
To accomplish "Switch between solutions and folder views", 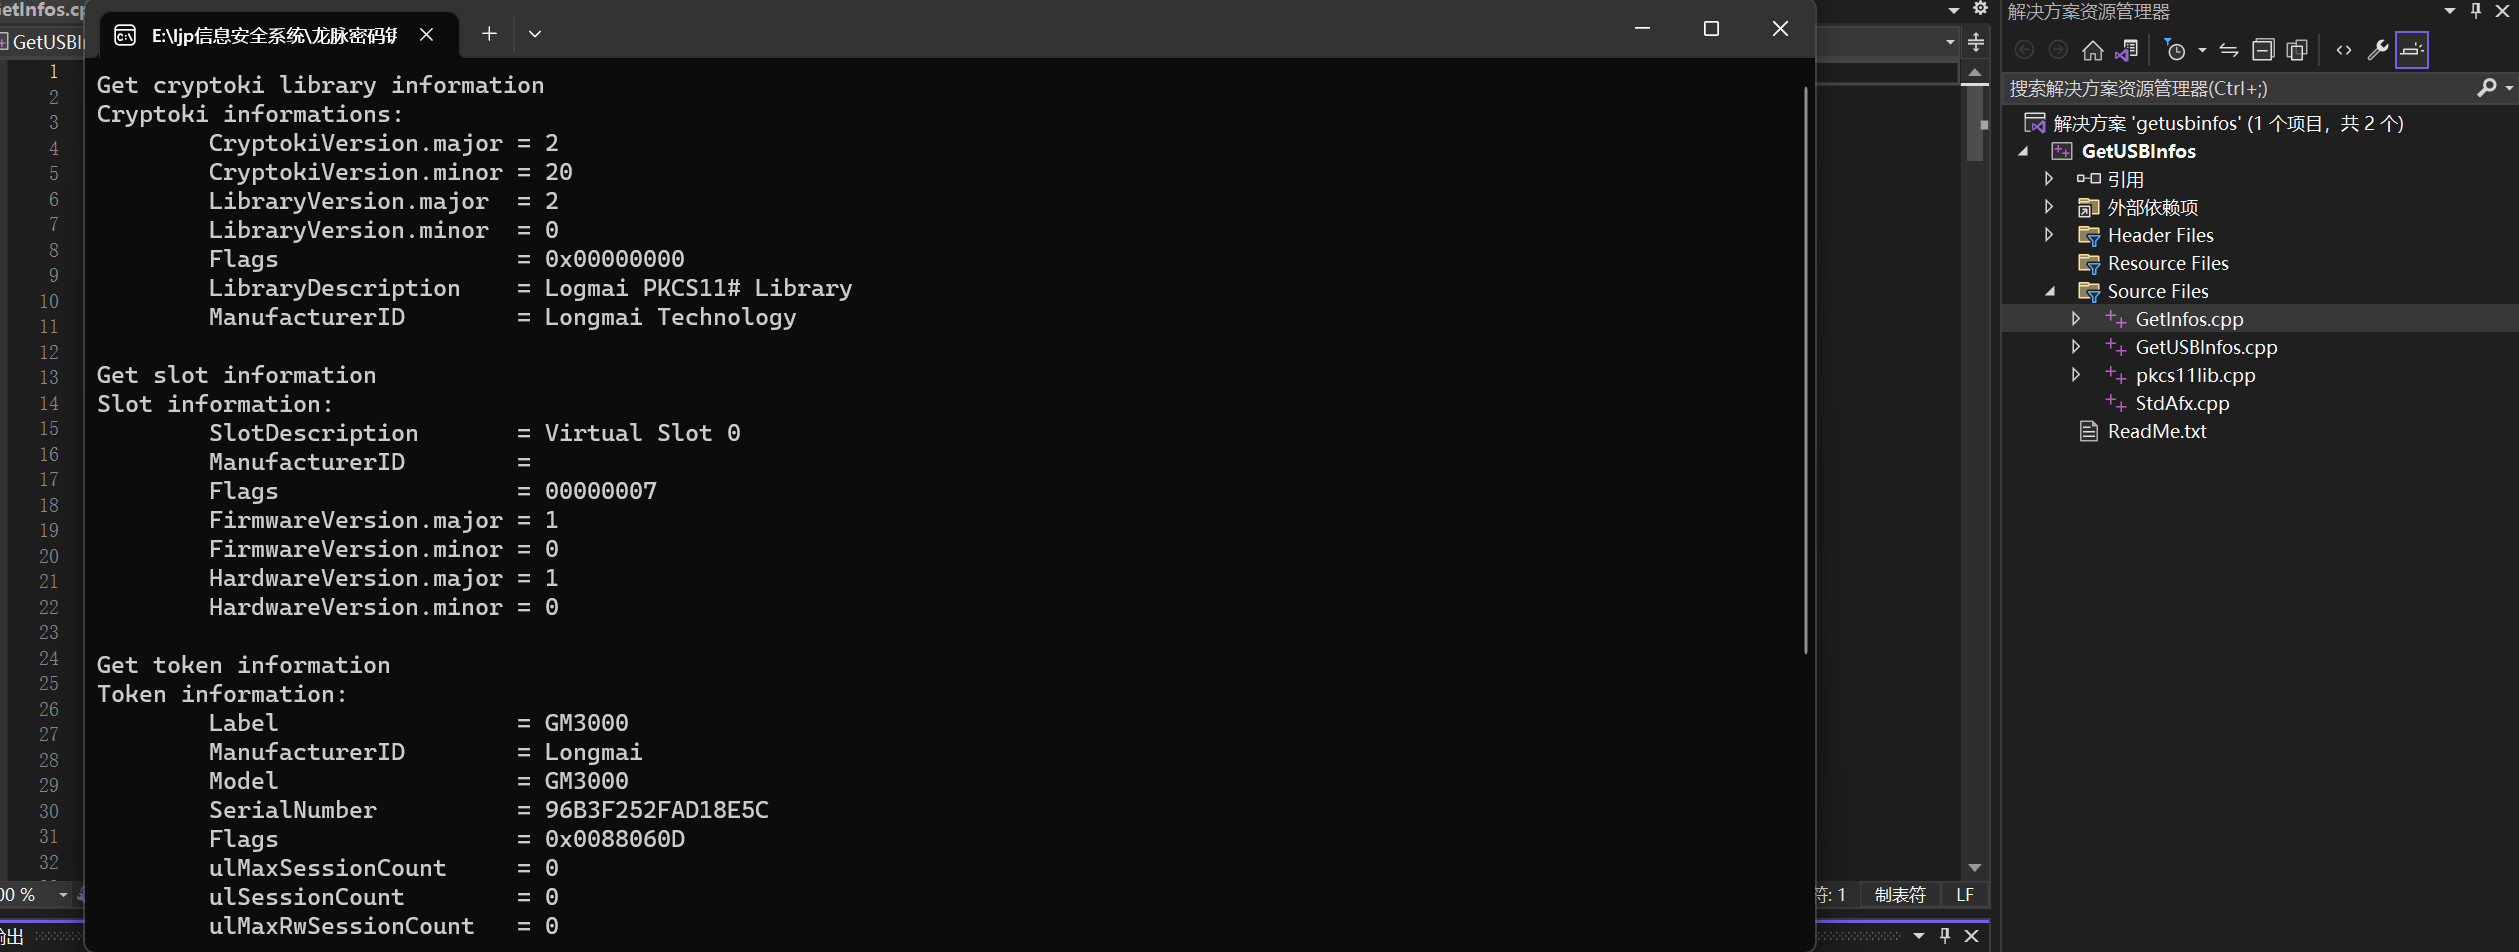I will [2127, 50].
